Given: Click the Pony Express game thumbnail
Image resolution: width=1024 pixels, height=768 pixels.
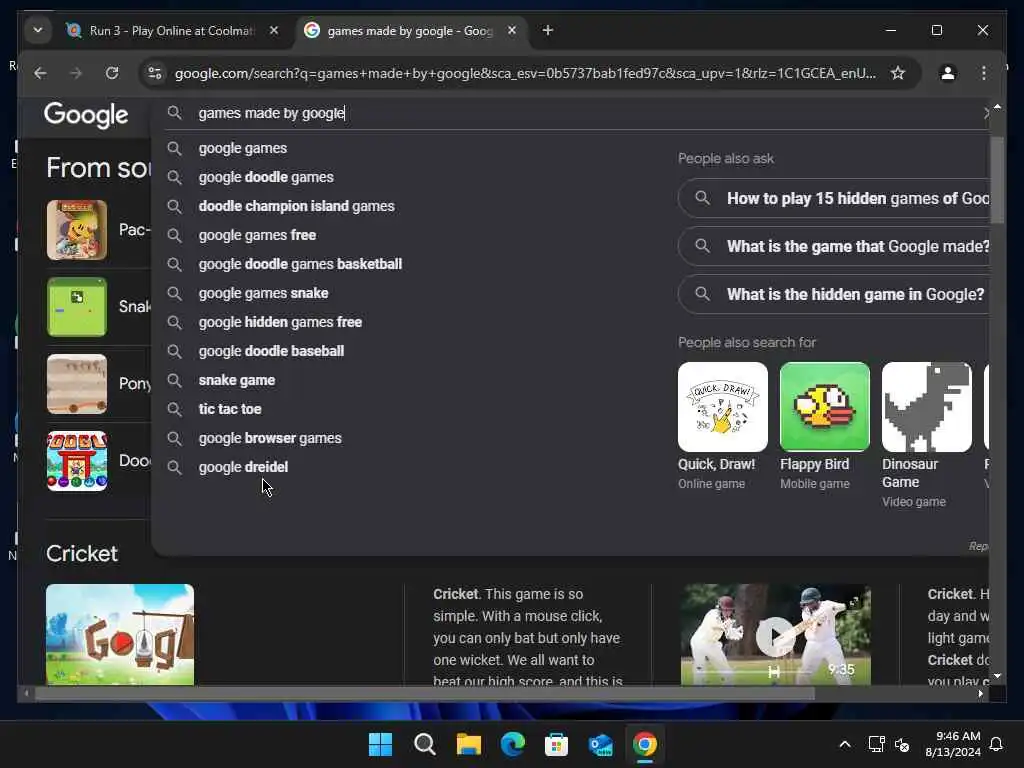Looking at the screenshot, I should tap(77, 384).
